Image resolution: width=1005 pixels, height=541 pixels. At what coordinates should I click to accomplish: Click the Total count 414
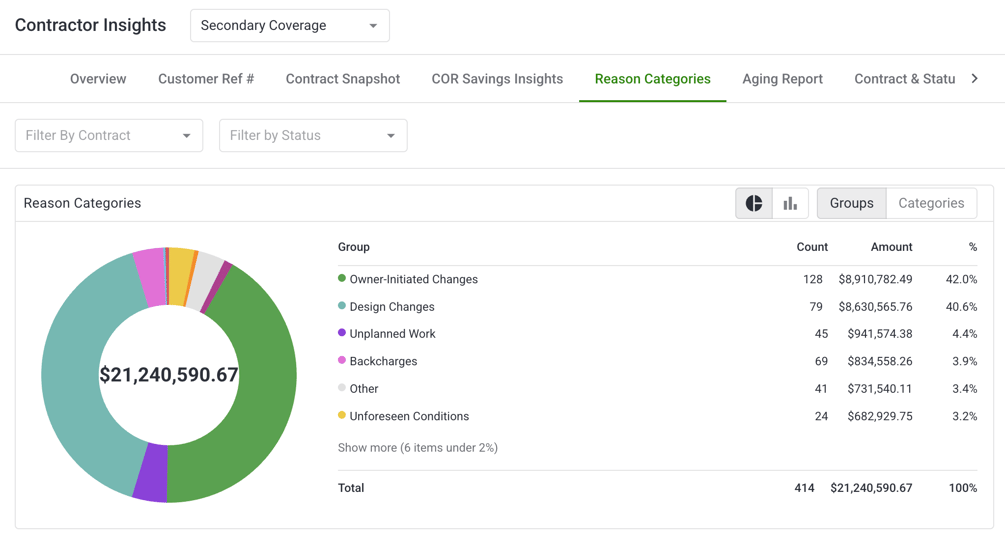pyautogui.click(x=804, y=488)
